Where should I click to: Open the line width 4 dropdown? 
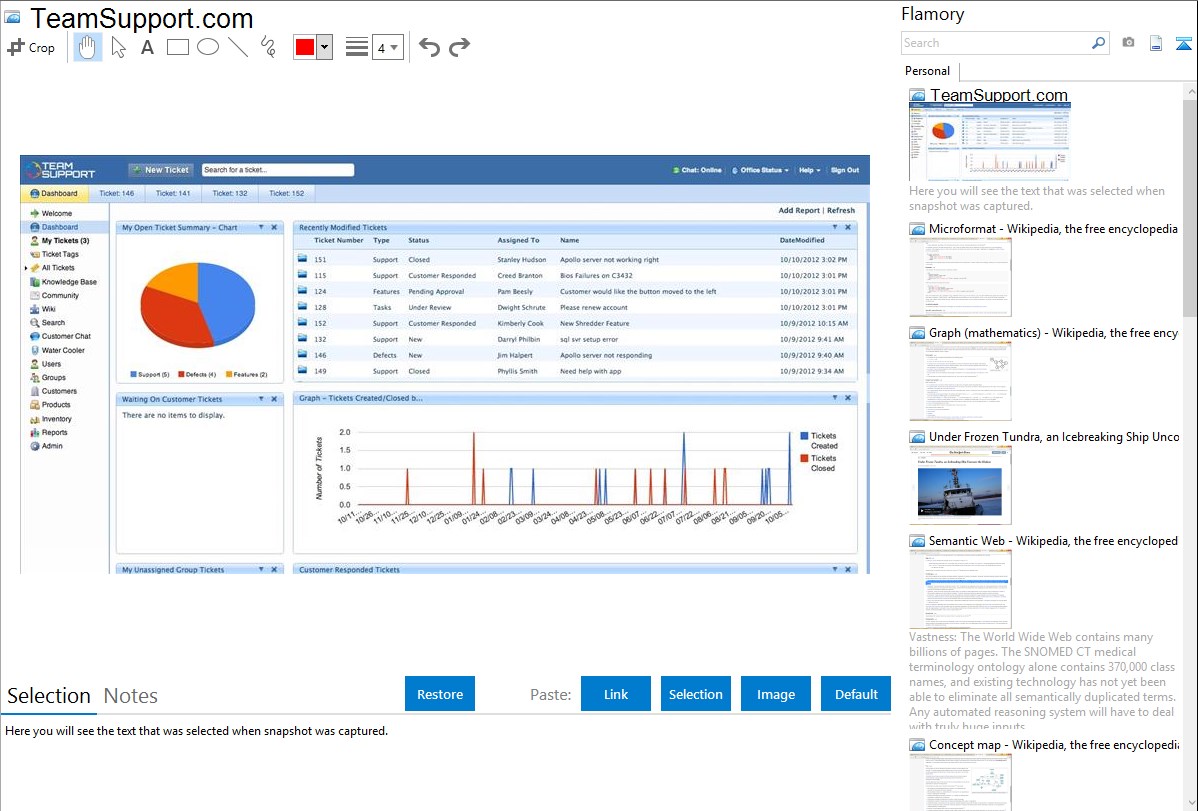point(387,47)
